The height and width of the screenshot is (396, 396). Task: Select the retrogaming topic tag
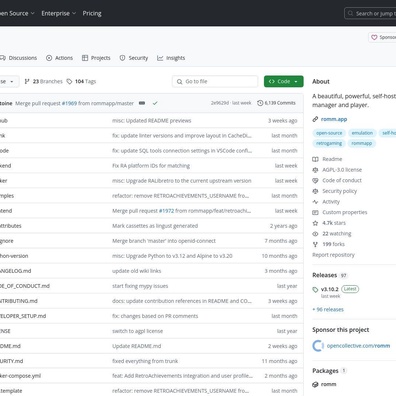click(x=329, y=143)
